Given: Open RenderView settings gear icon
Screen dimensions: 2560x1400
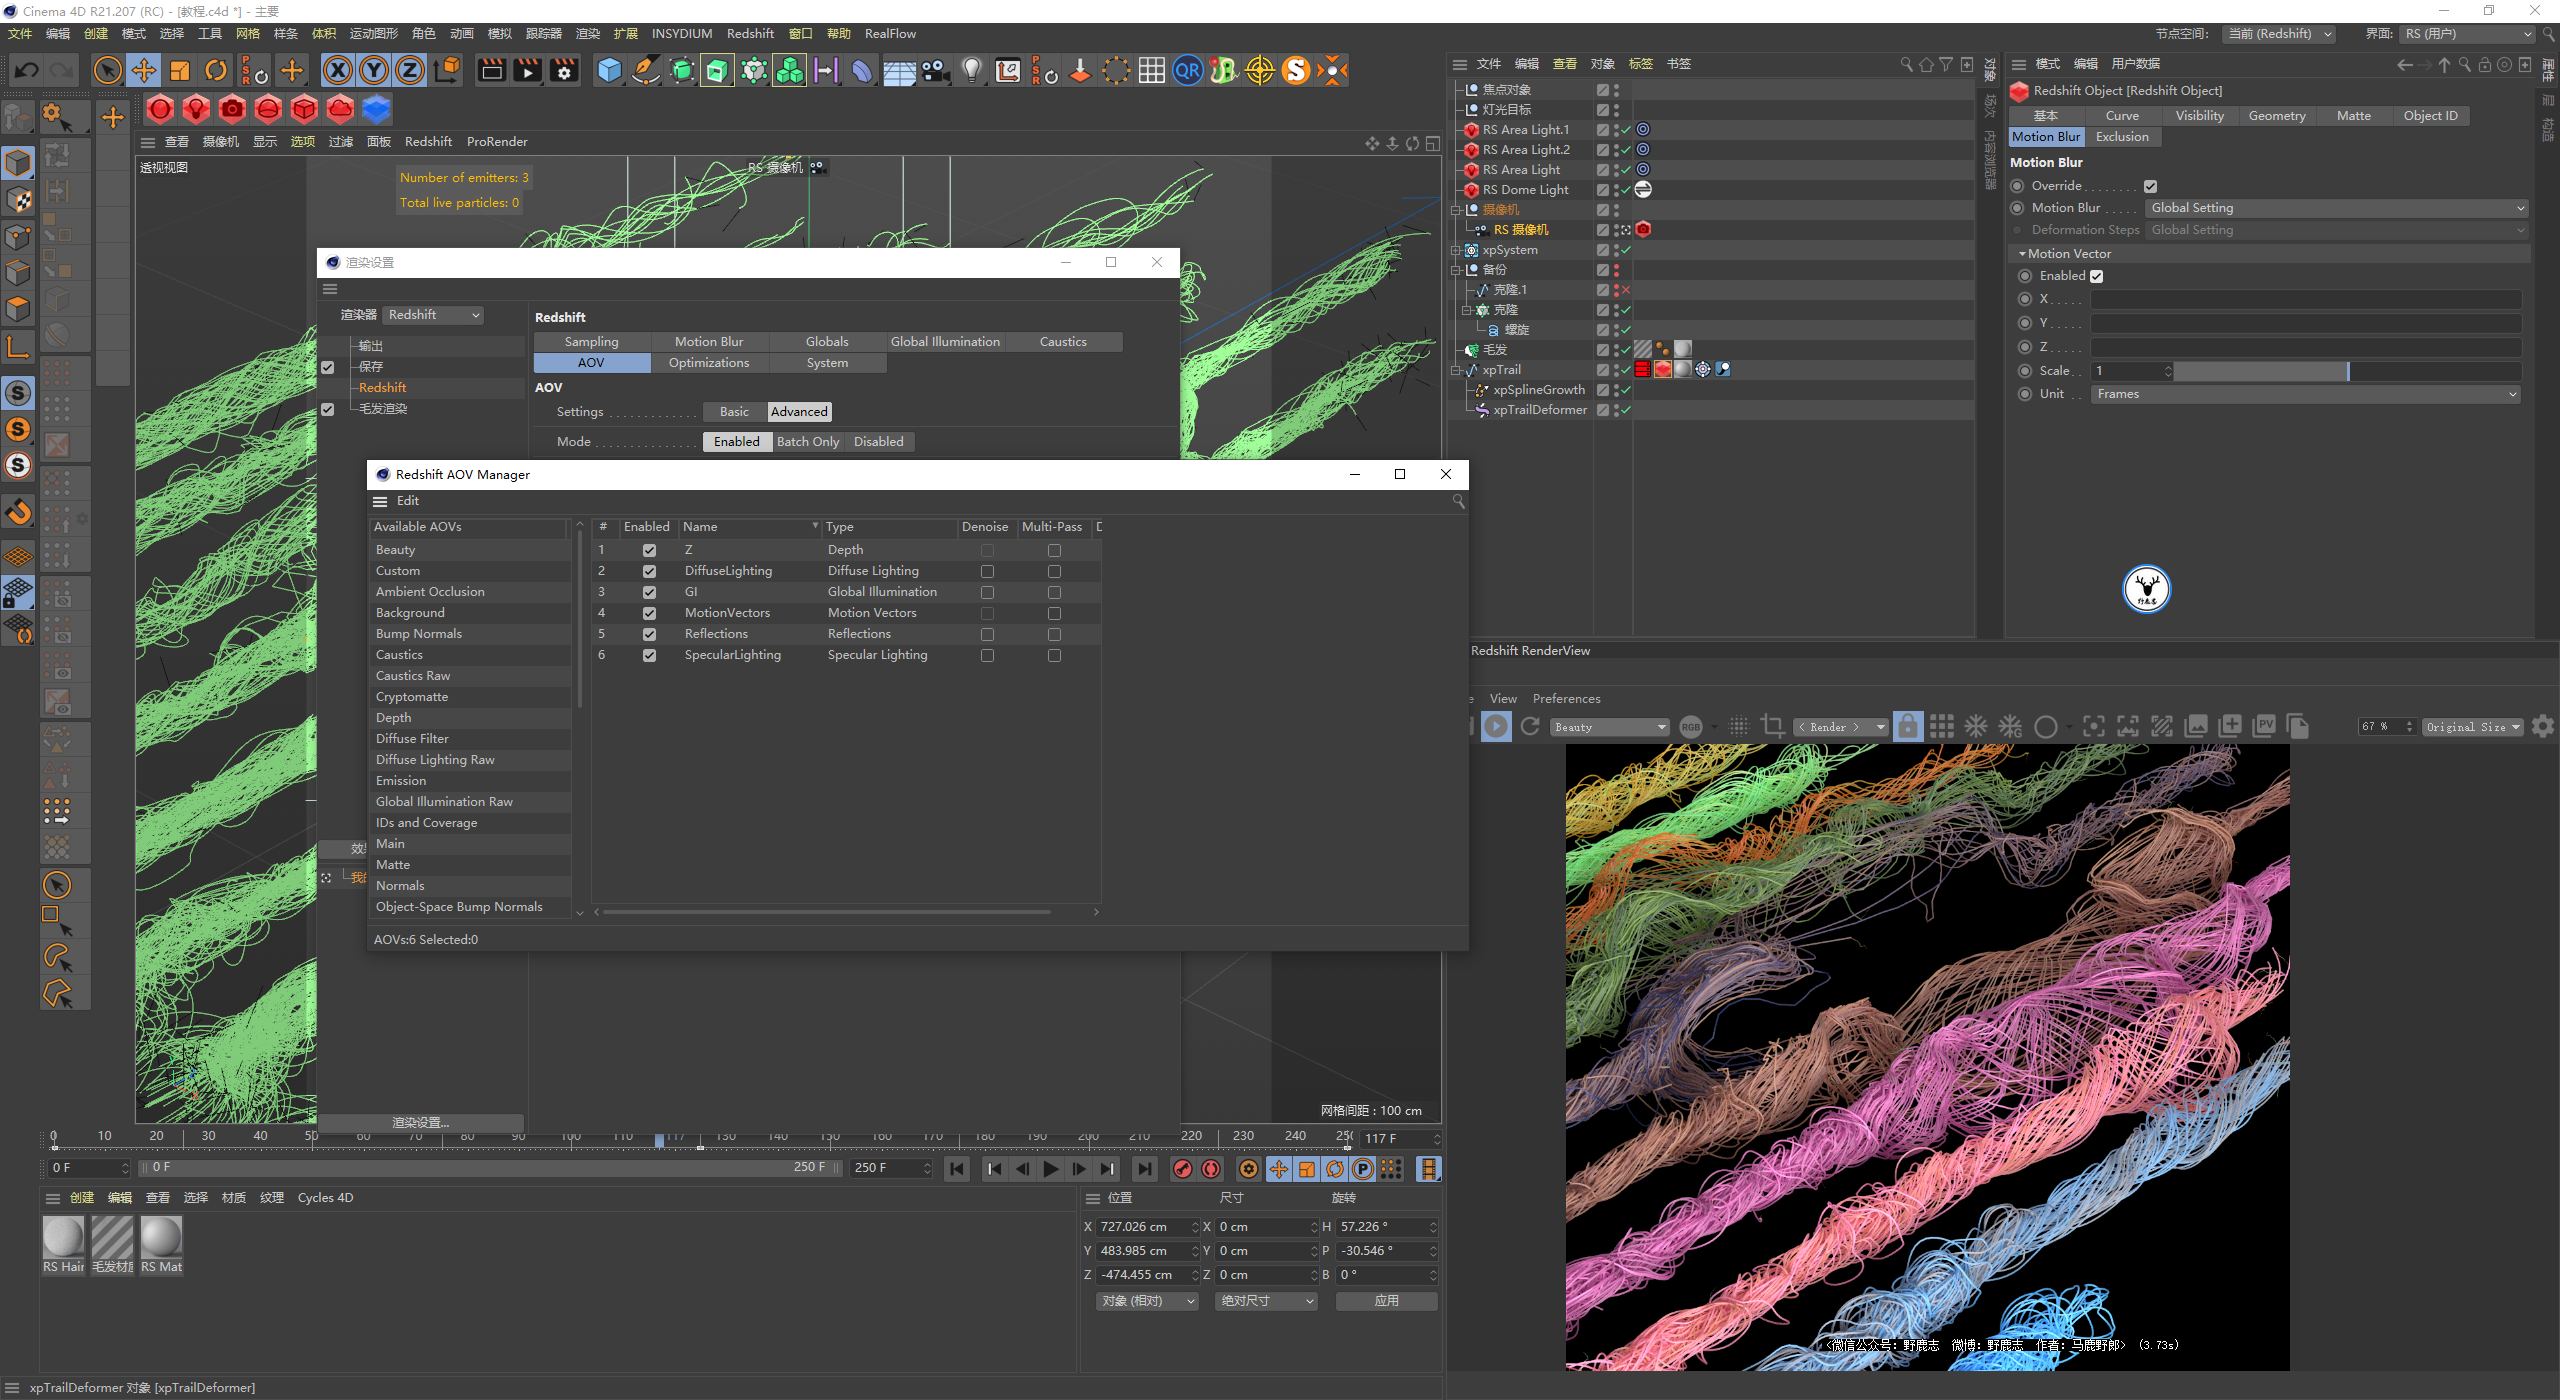Looking at the screenshot, I should pos(2543,727).
